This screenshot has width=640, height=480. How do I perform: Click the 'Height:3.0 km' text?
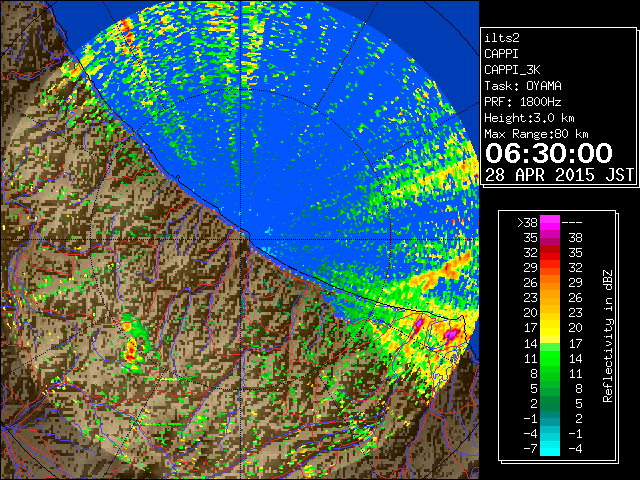coord(529,118)
